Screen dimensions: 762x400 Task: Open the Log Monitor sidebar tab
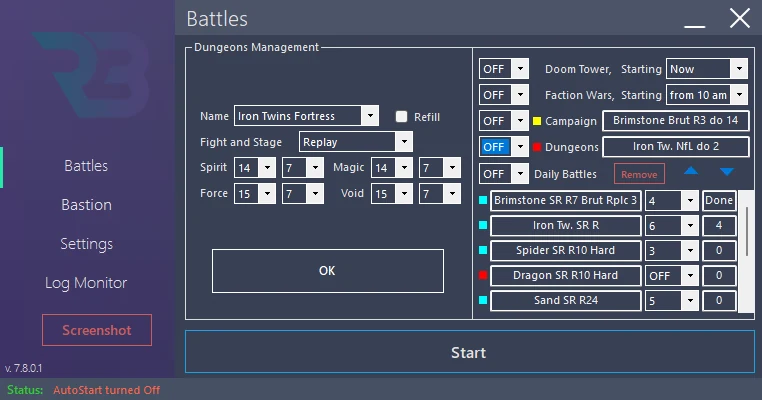[86, 283]
